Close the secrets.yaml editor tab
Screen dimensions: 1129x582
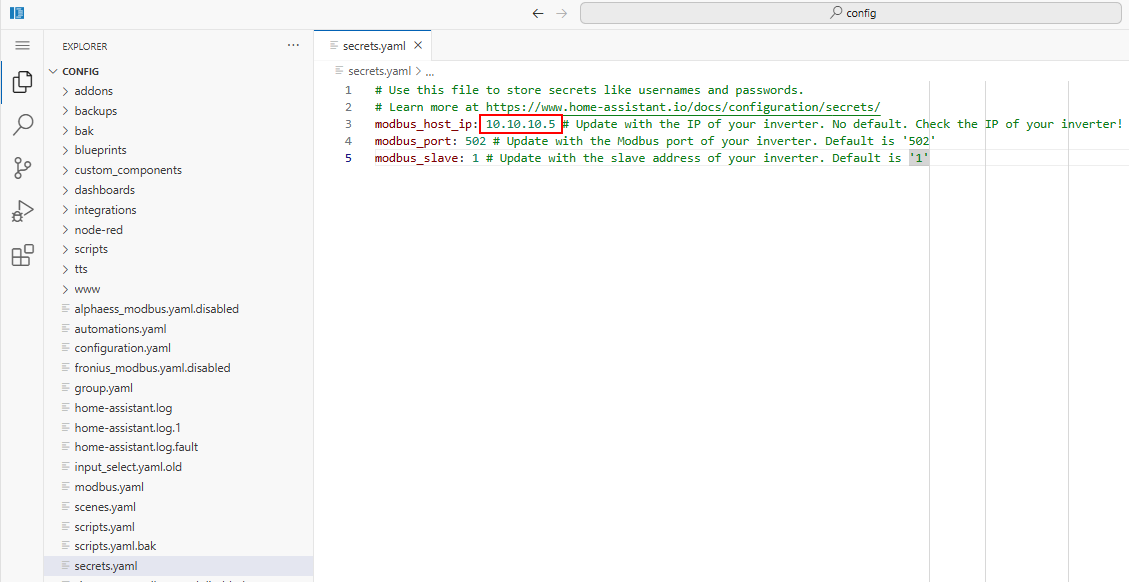click(x=418, y=46)
